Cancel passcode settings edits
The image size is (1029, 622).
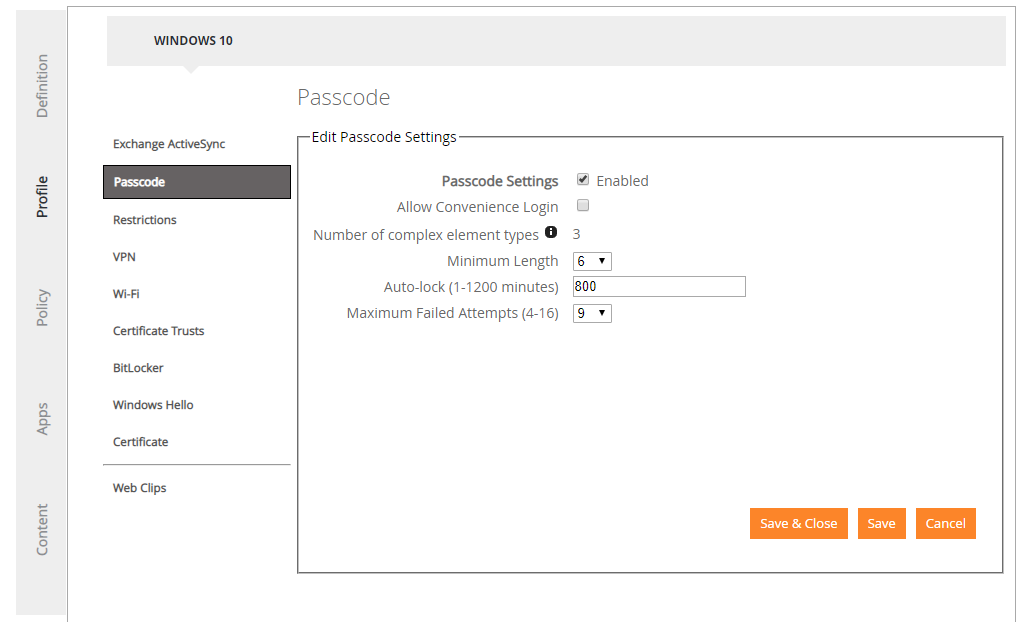(946, 524)
